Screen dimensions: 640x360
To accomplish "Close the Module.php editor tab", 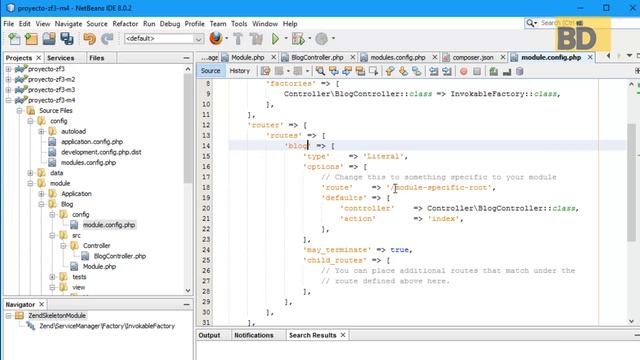I will pyautogui.click(x=273, y=58).
